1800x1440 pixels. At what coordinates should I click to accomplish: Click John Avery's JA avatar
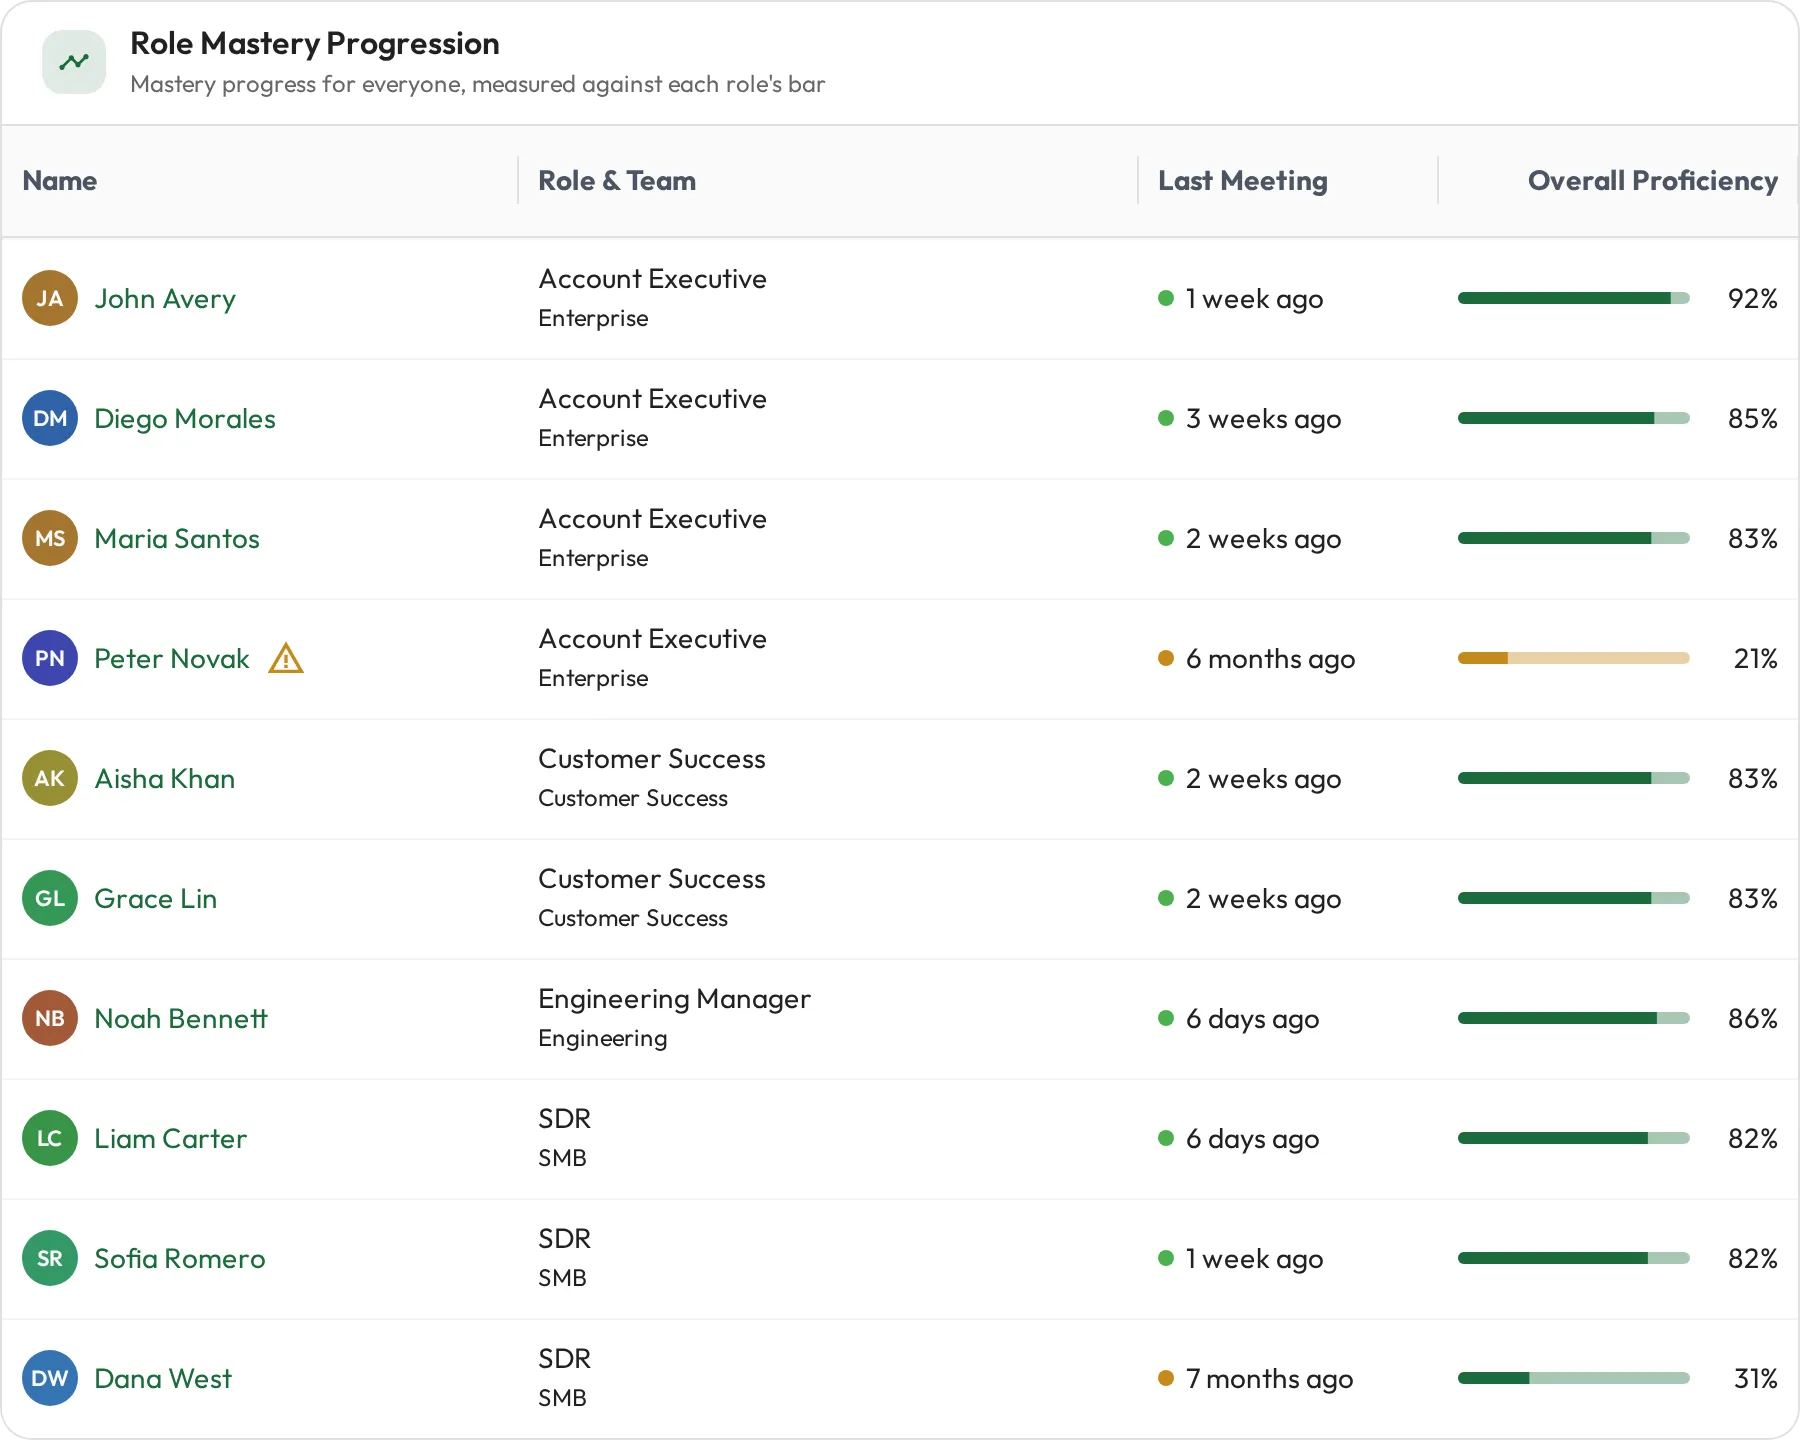pos(50,298)
